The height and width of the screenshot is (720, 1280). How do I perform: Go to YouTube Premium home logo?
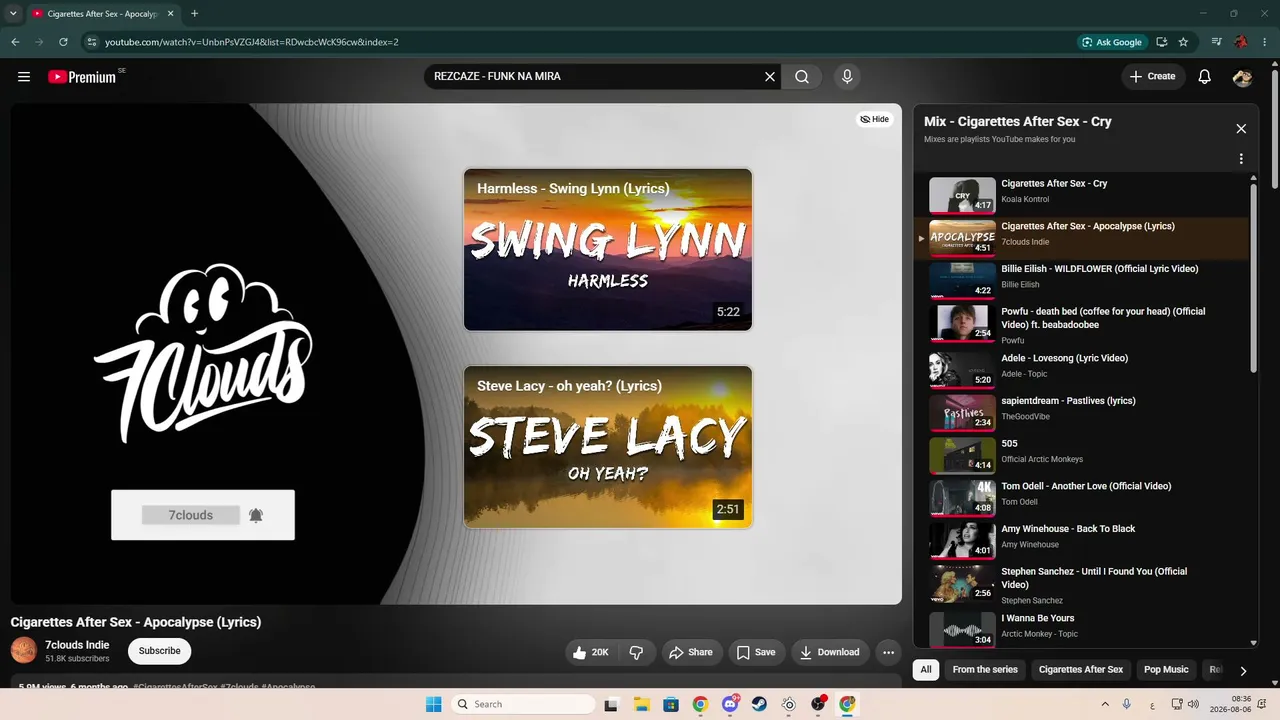point(83,77)
